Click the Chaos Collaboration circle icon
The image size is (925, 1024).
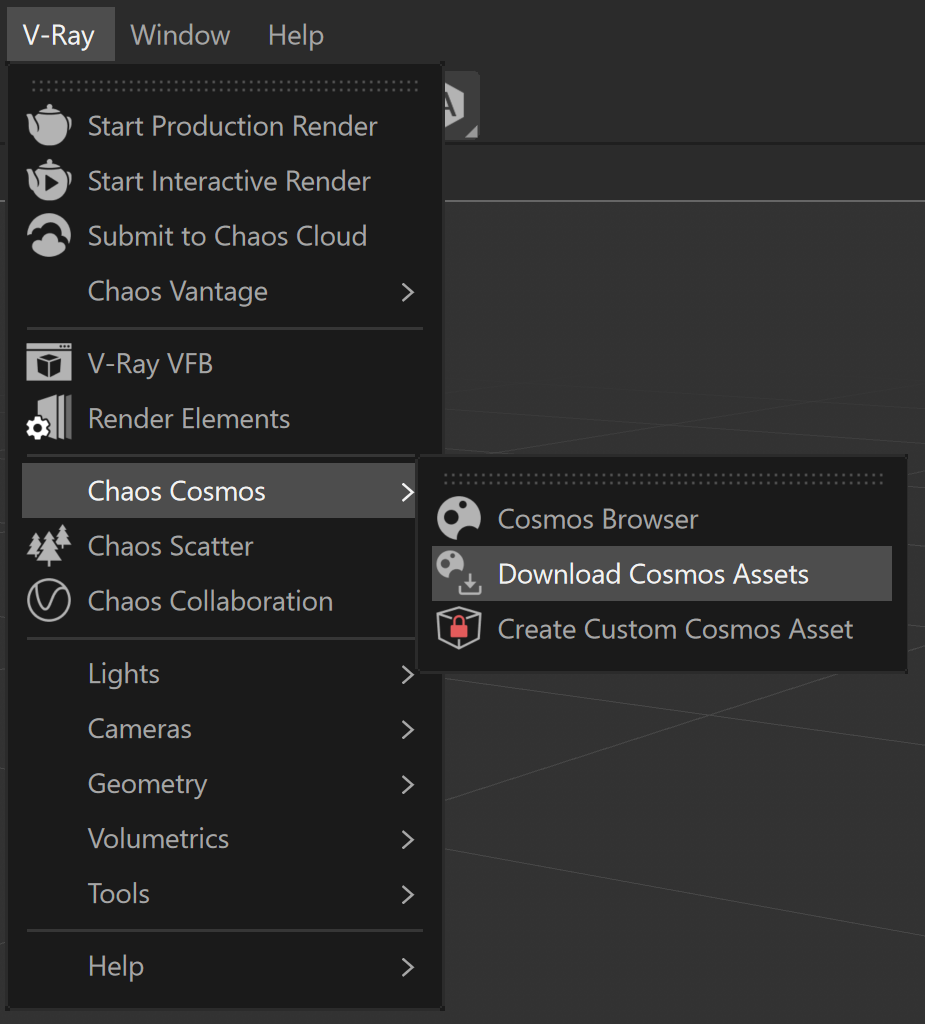tap(49, 600)
